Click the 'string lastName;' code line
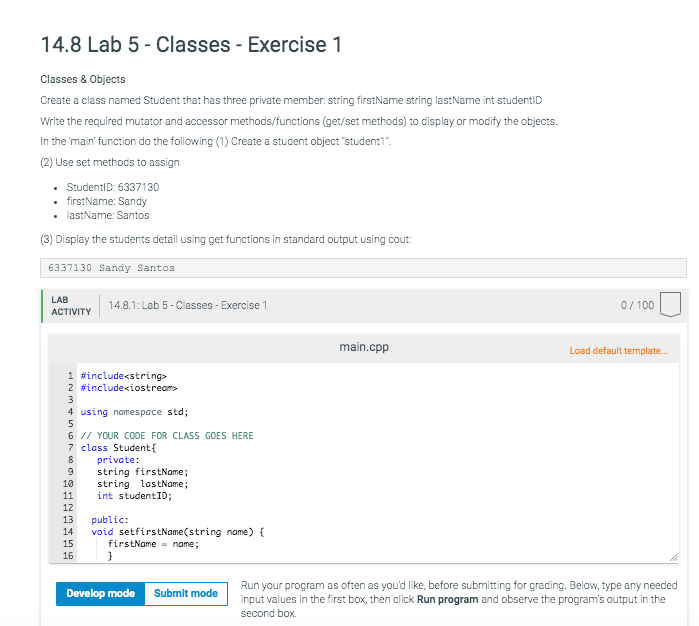Viewport: 699px width, 626px height. [143, 484]
